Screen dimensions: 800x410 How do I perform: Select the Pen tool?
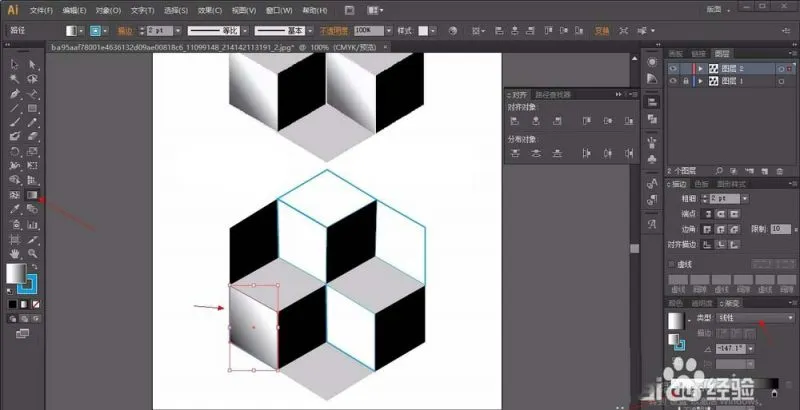pyautogui.click(x=14, y=94)
